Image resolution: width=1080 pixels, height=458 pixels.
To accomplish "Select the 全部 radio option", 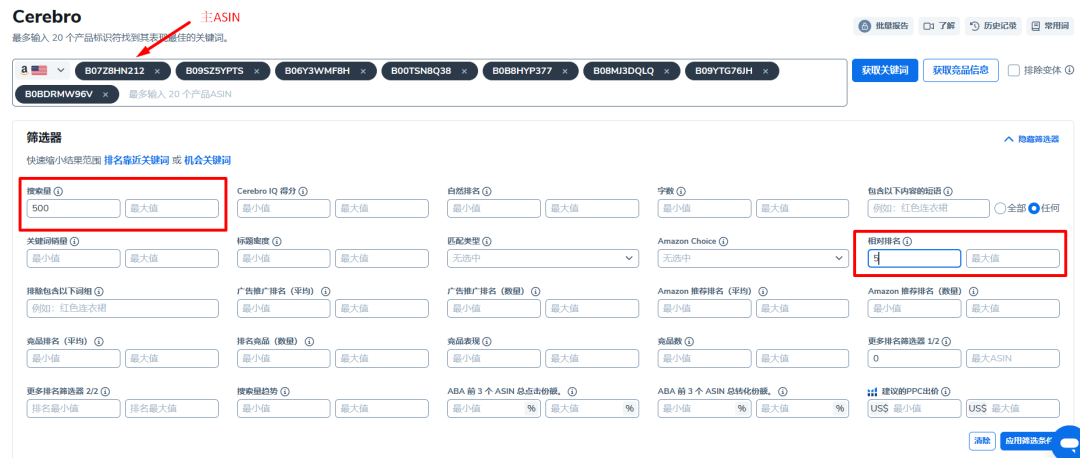I will pos(1000,208).
